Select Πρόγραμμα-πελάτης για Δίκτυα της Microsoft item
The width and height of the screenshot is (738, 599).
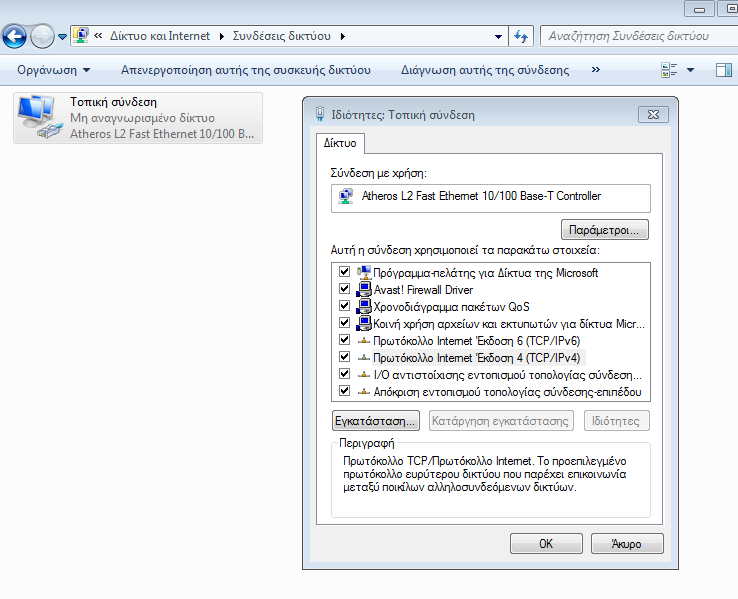(x=485, y=273)
